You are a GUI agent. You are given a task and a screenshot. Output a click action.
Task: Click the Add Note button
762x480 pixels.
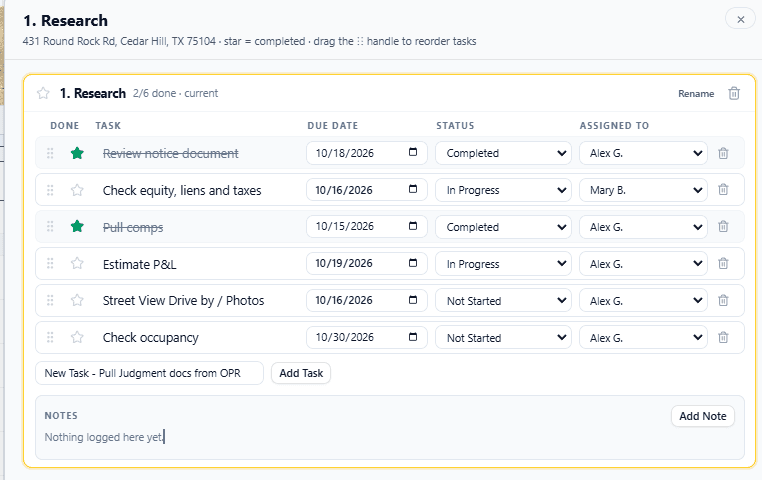click(703, 416)
